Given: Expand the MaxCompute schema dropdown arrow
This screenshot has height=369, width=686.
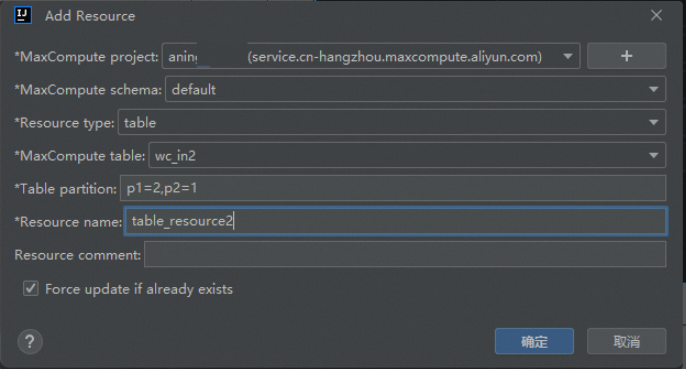Looking at the screenshot, I should point(654,89).
